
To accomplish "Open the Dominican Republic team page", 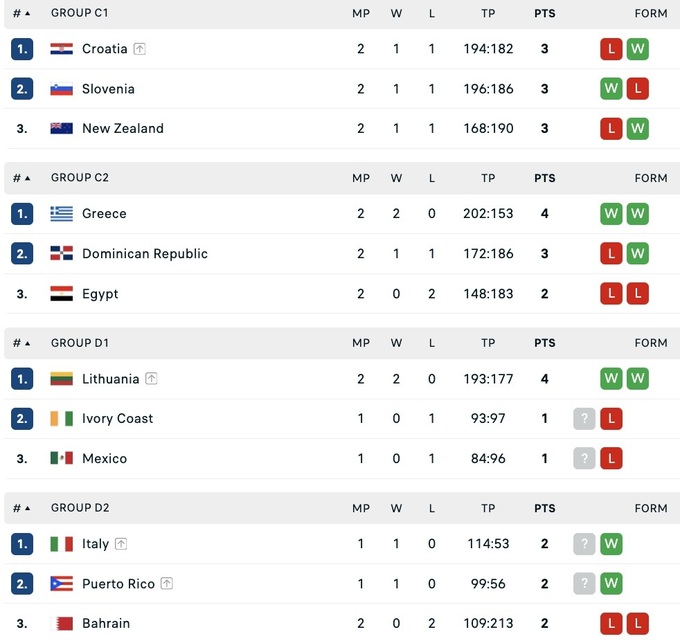I will 145,254.
